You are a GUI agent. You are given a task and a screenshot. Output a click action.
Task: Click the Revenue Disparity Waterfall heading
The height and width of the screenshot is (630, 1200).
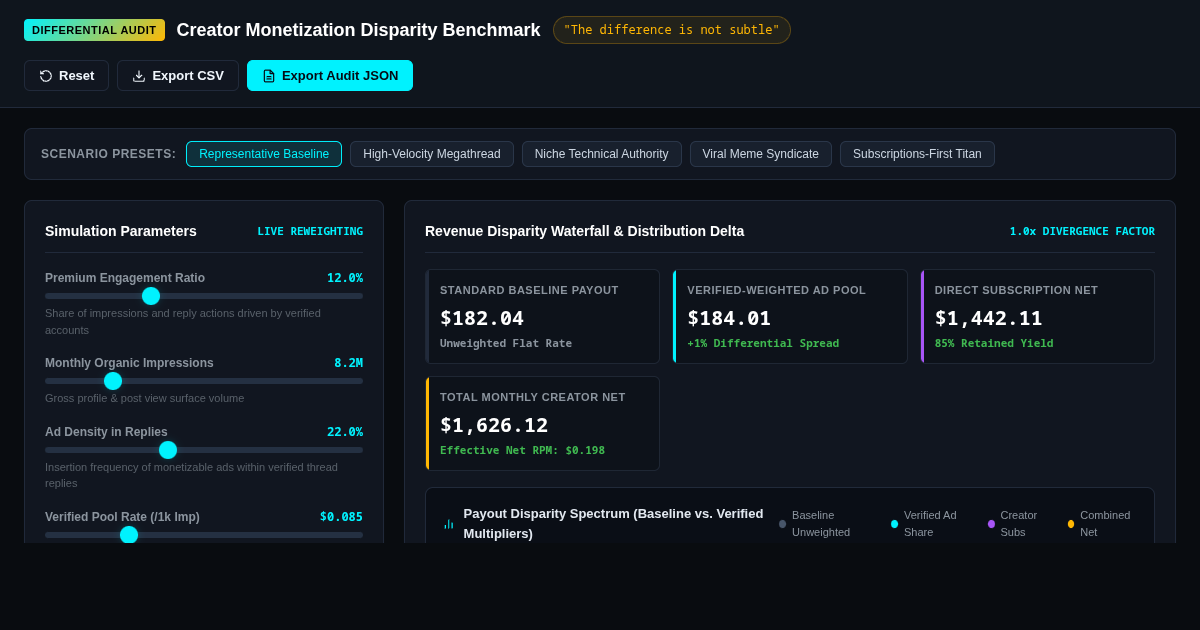584,231
